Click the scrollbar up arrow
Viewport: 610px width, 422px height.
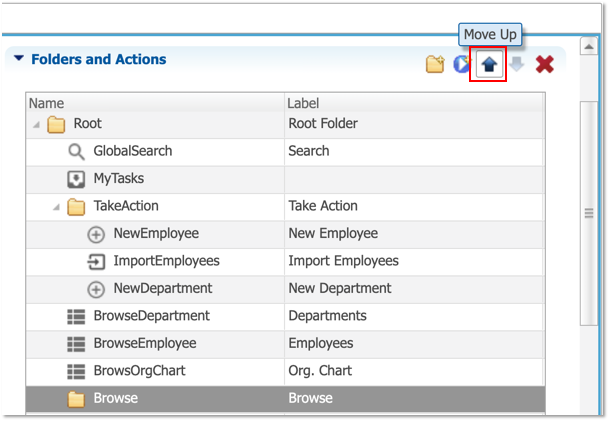pyautogui.click(x=589, y=47)
